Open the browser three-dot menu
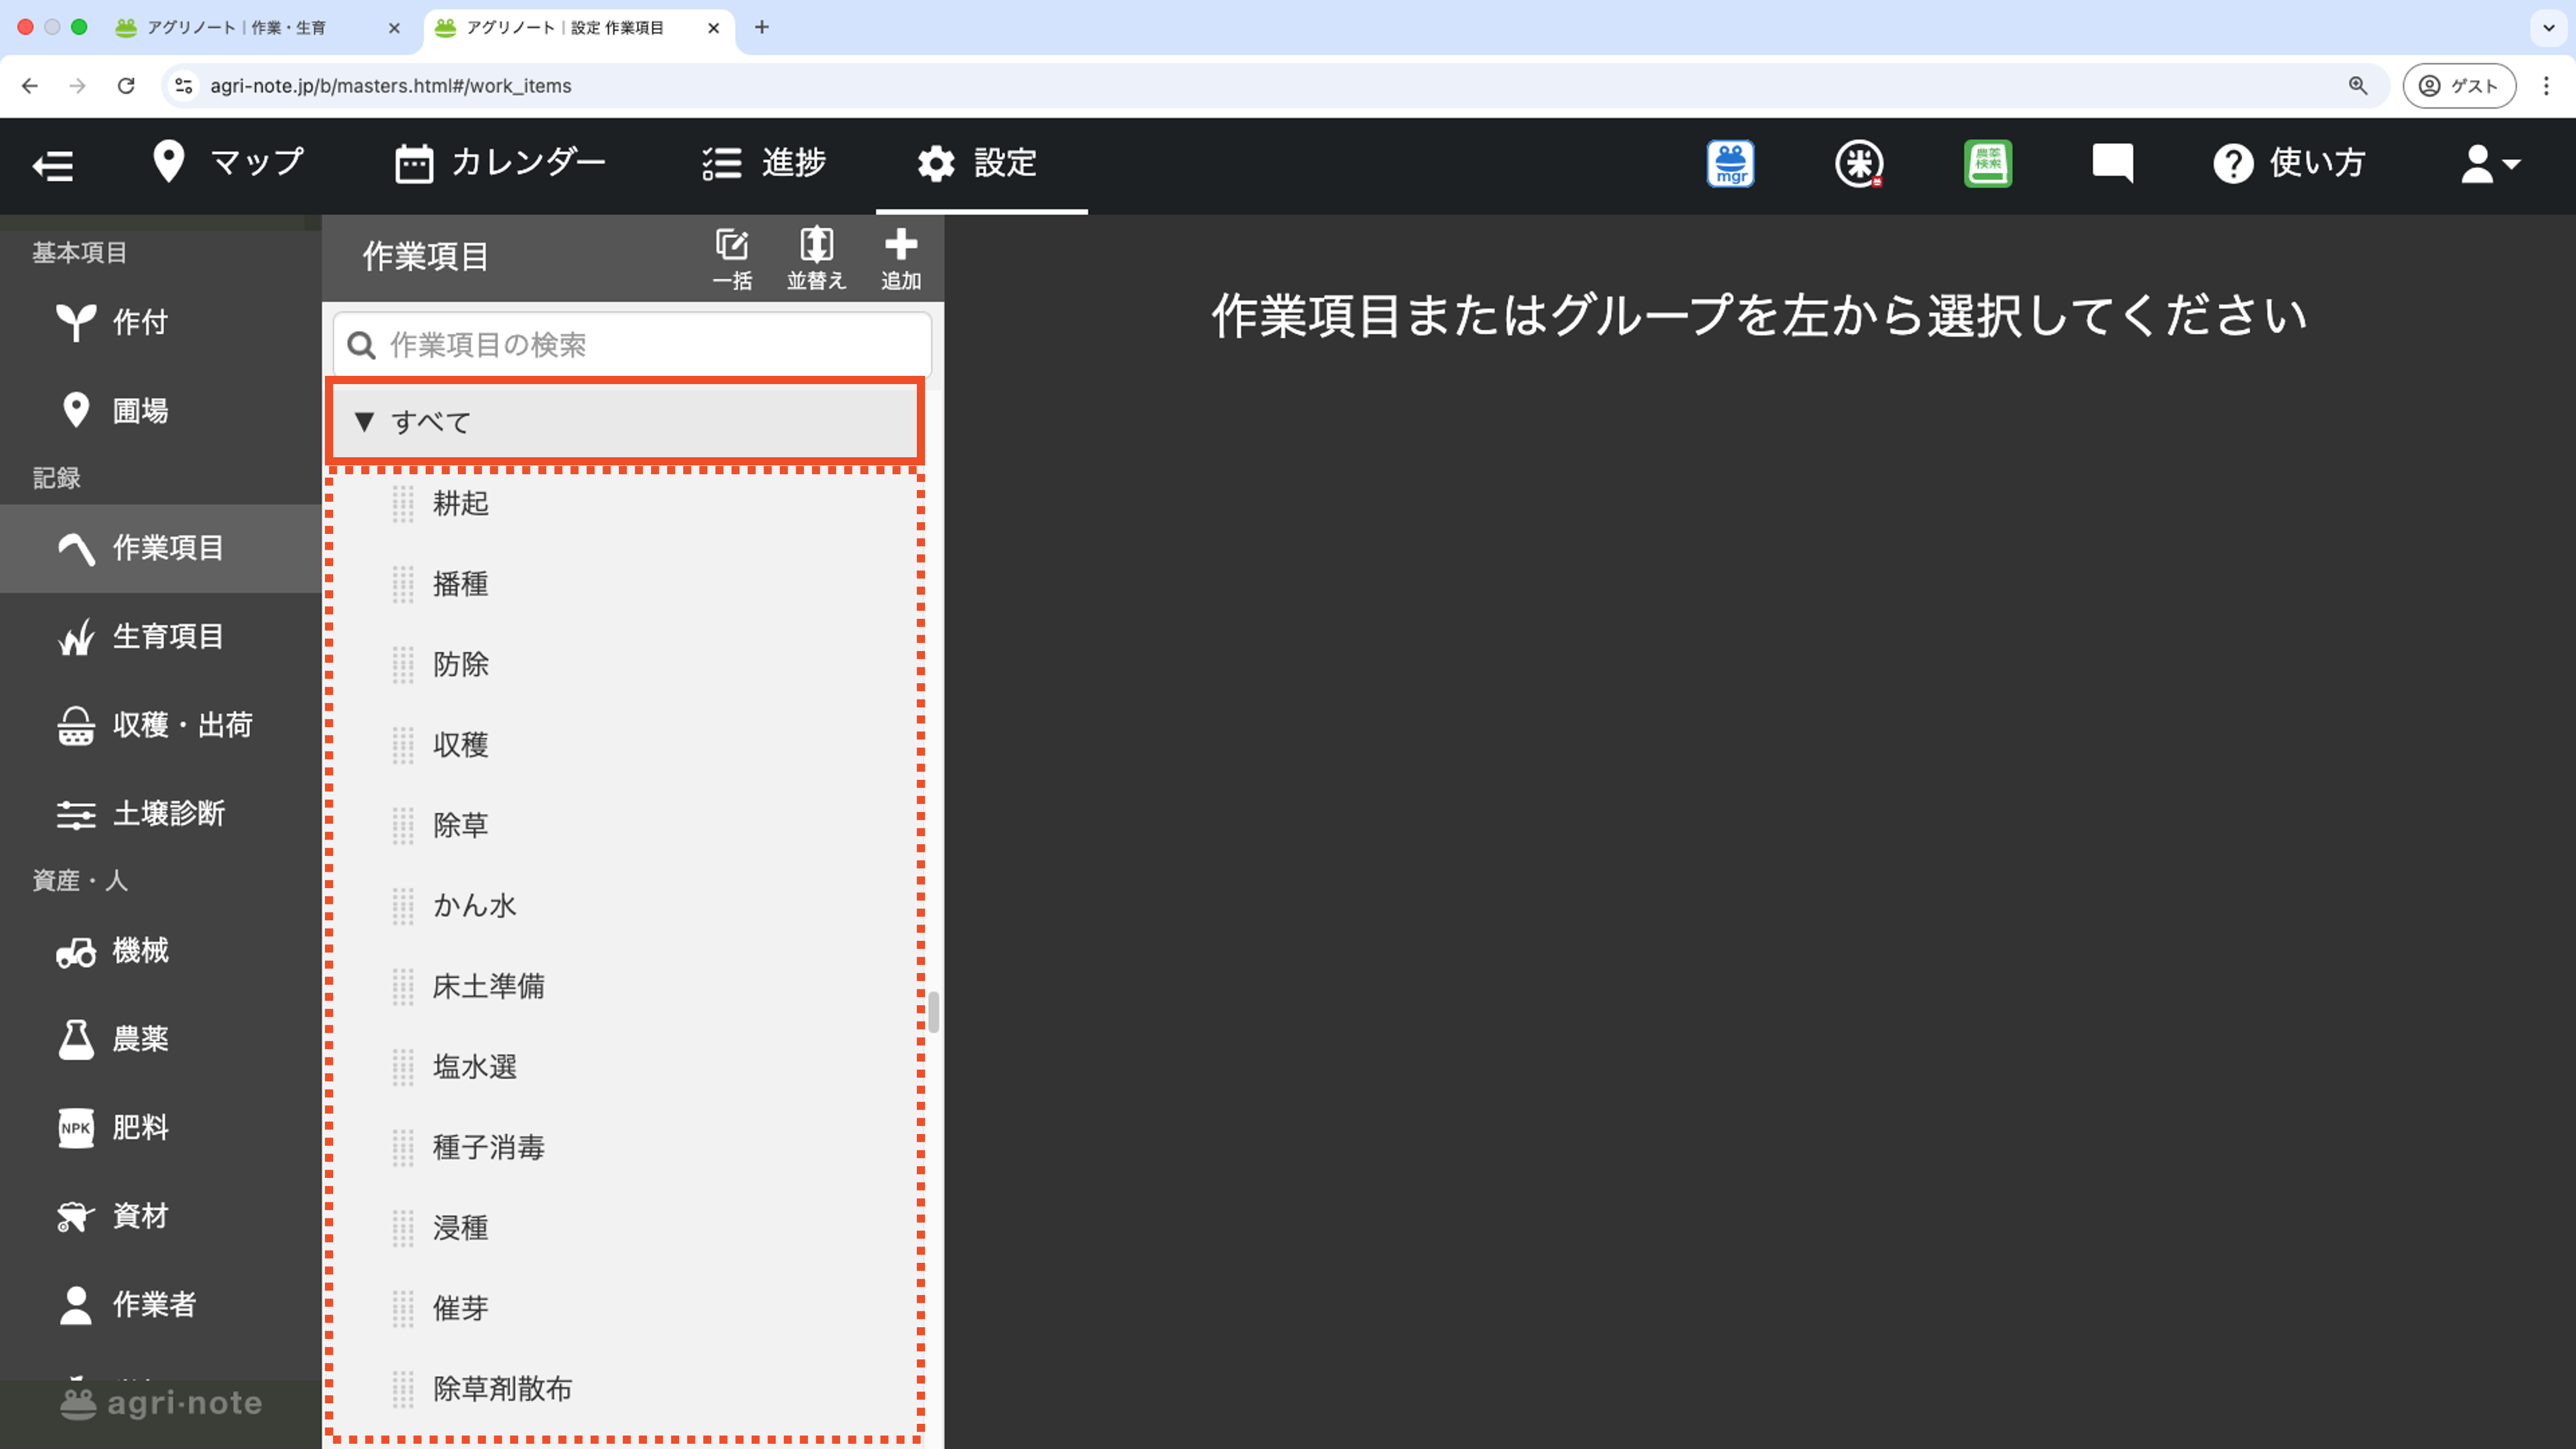2576x1449 pixels. tap(2546, 86)
